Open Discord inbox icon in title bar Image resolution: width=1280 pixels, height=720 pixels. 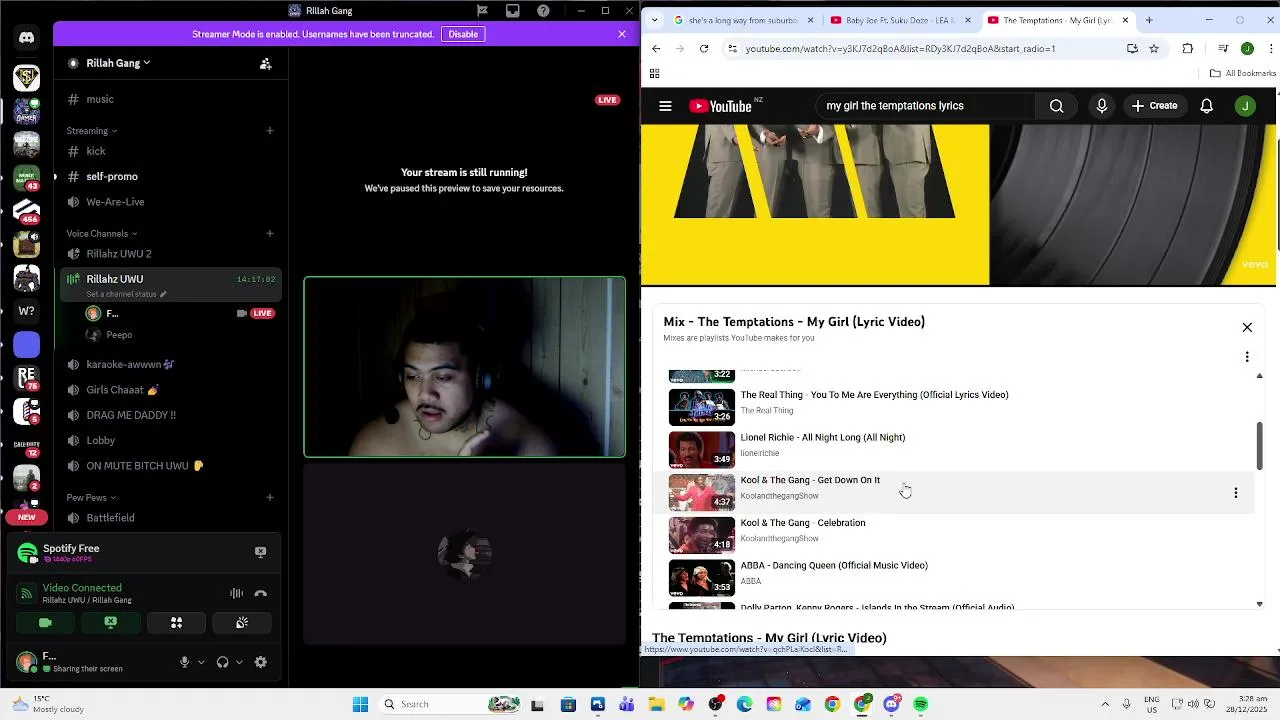513,11
